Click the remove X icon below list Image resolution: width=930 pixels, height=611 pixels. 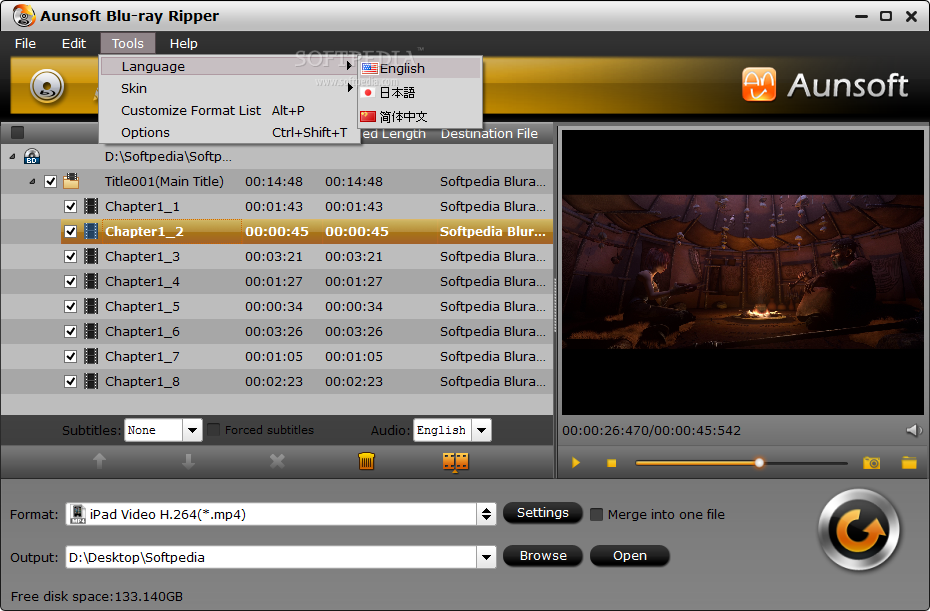tap(277, 461)
